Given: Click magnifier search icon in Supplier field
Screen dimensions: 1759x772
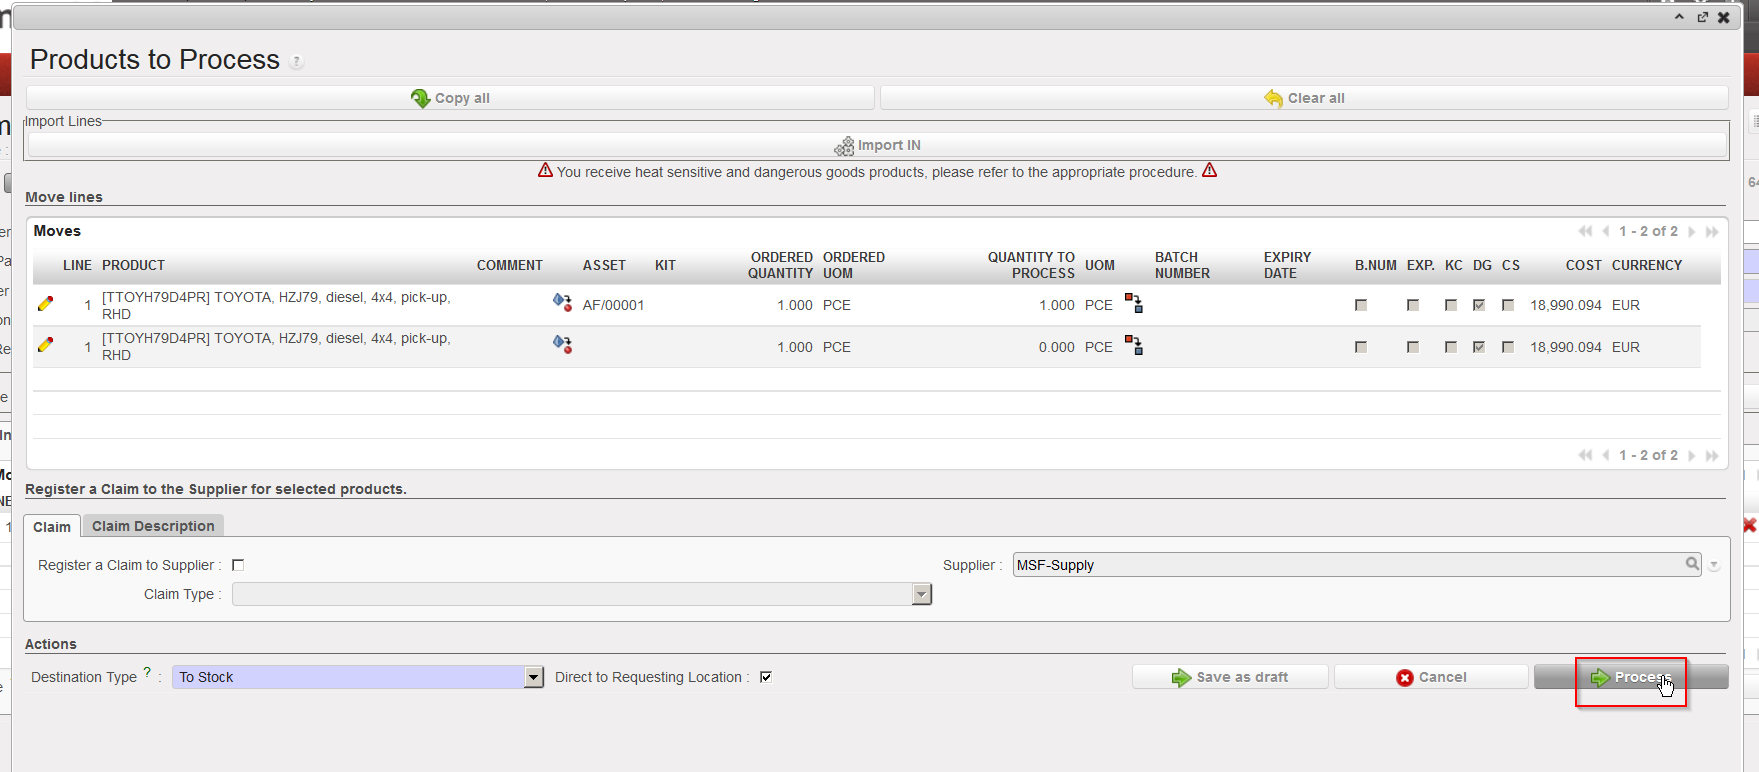Looking at the screenshot, I should click(1692, 564).
